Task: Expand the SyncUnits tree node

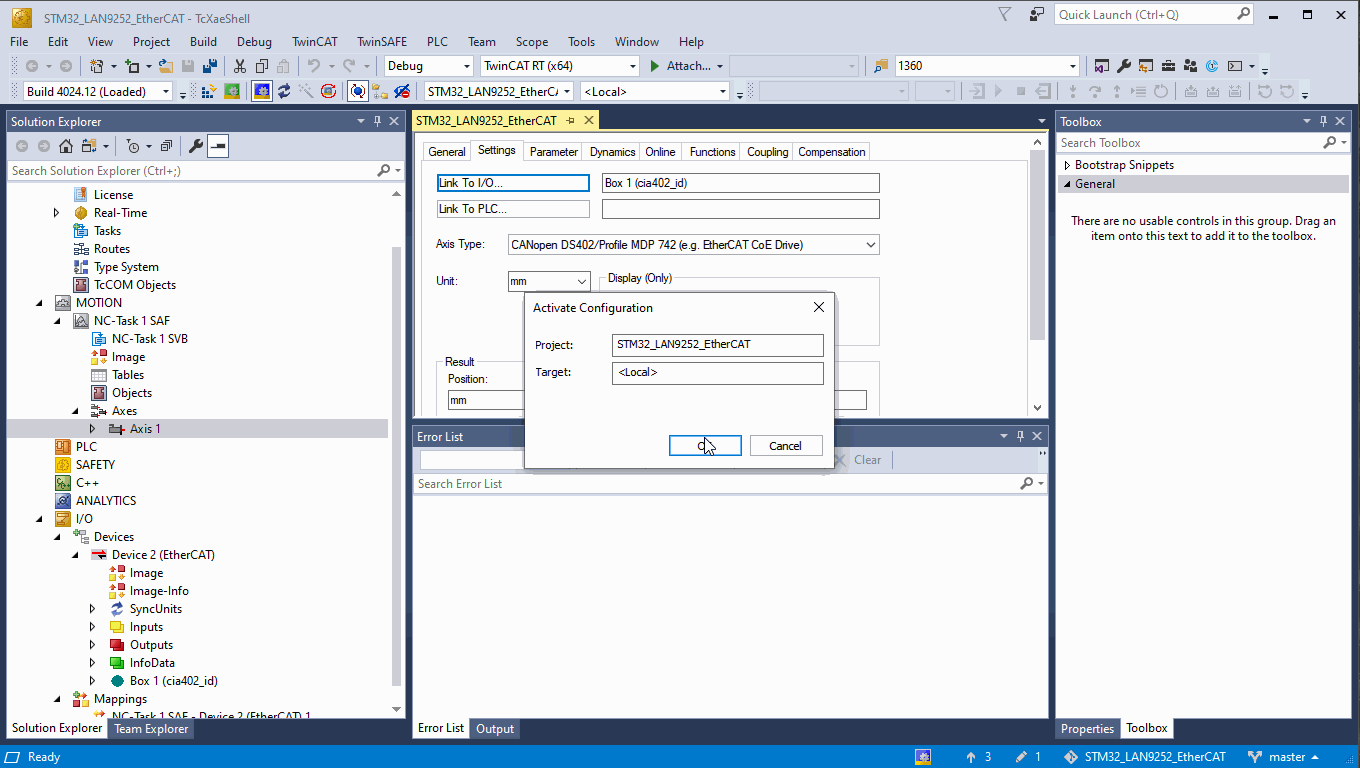Action: click(x=92, y=609)
